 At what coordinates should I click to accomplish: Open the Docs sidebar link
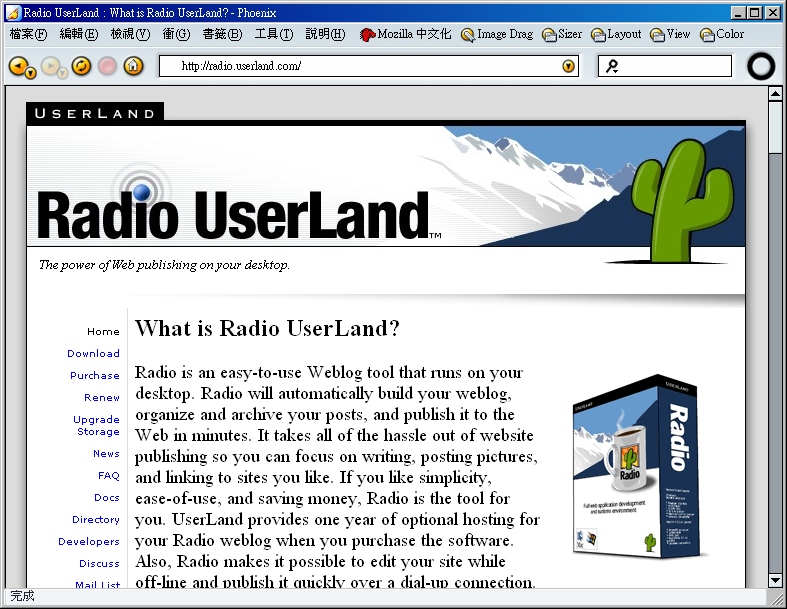click(107, 498)
